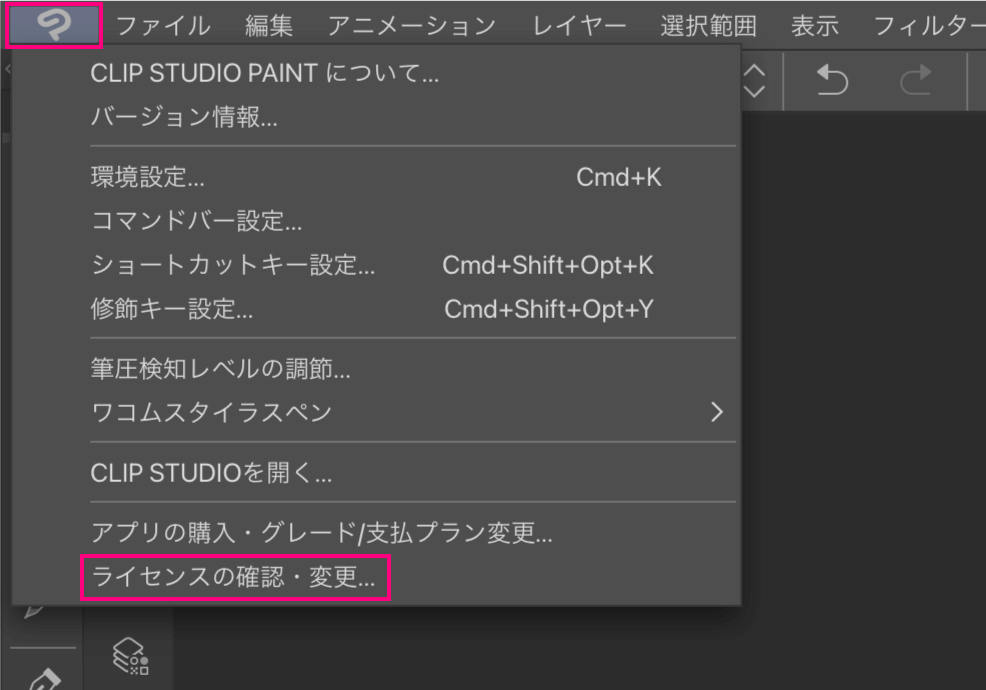
Task: Select ショートカットキー設定... menu entry
Action: 233,265
